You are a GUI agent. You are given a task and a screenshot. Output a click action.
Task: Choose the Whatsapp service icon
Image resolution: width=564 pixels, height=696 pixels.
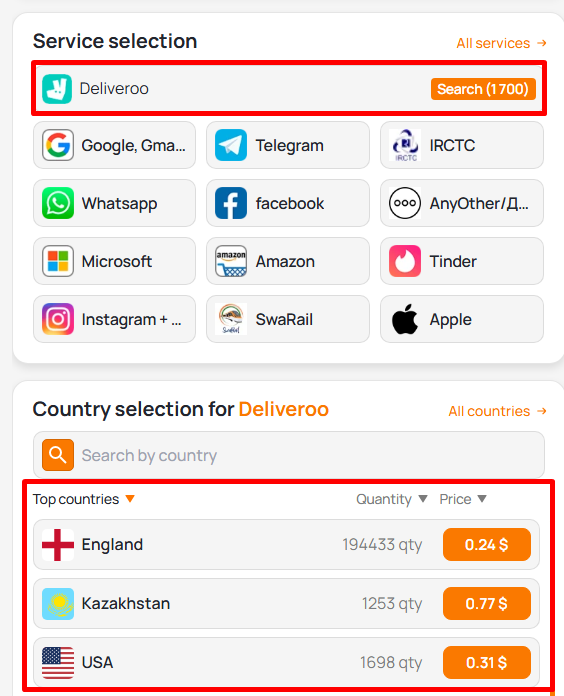coord(58,203)
